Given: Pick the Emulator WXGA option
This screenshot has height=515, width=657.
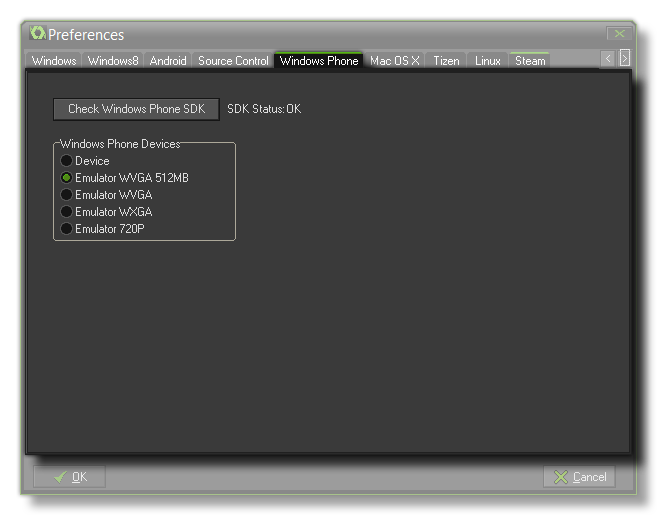Looking at the screenshot, I should click(67, 212).
